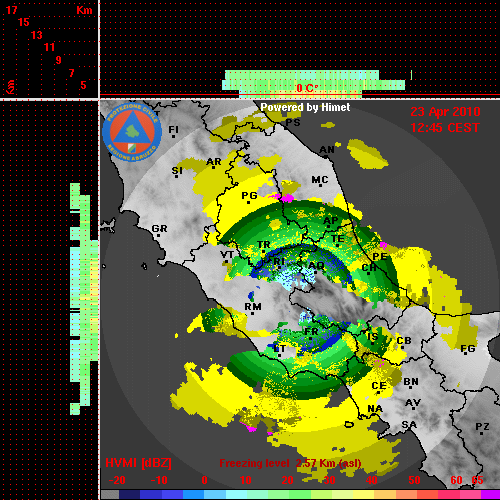Click the SA city label

pos(409,425)
